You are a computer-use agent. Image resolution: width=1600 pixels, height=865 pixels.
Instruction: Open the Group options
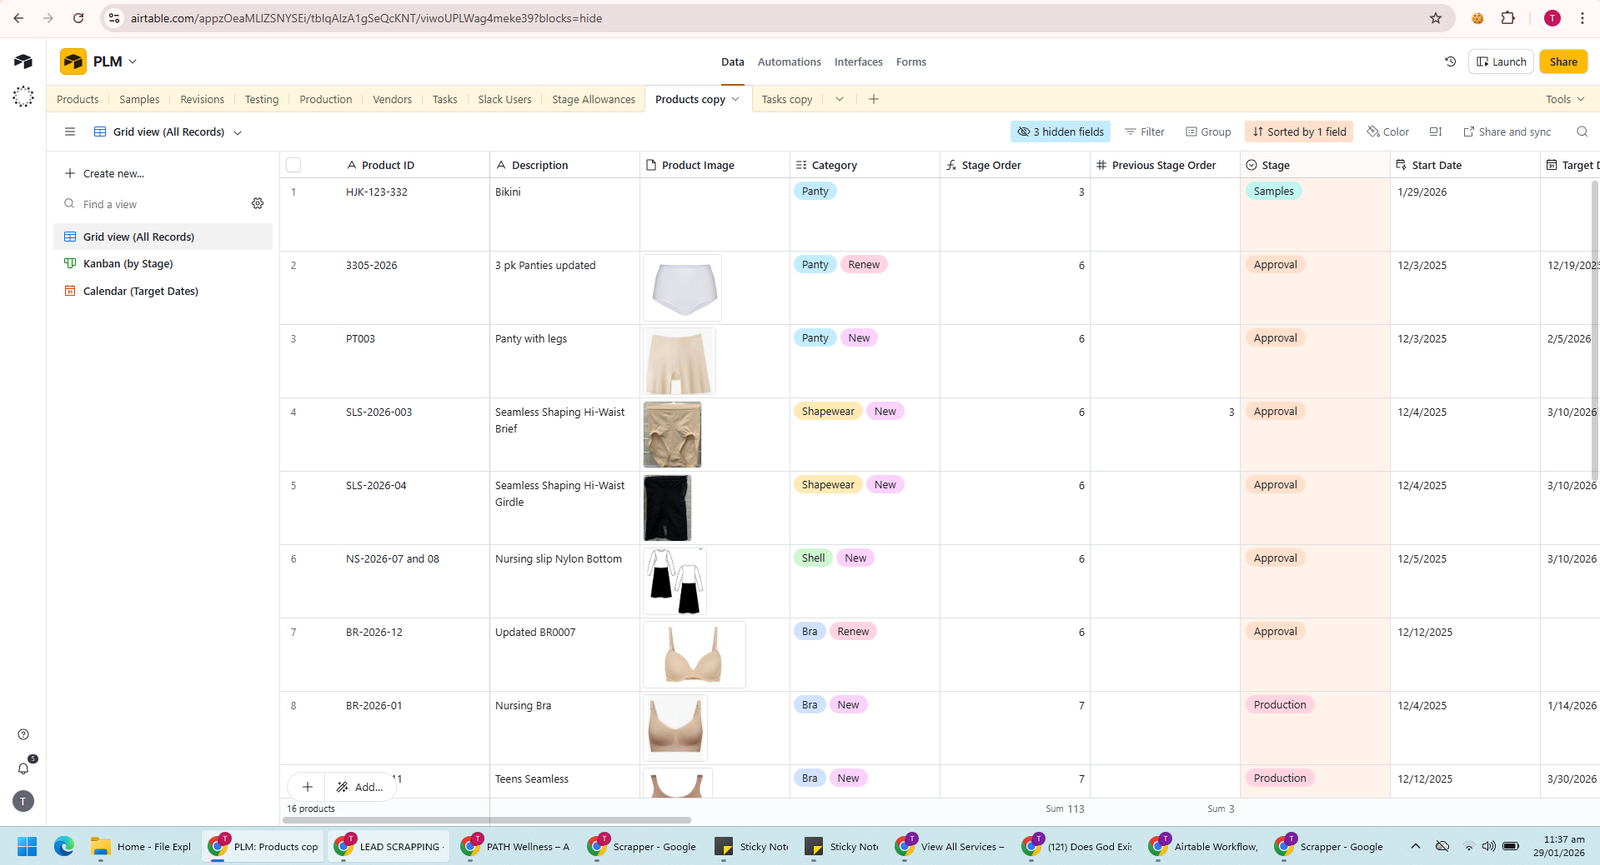[1208, 132]
